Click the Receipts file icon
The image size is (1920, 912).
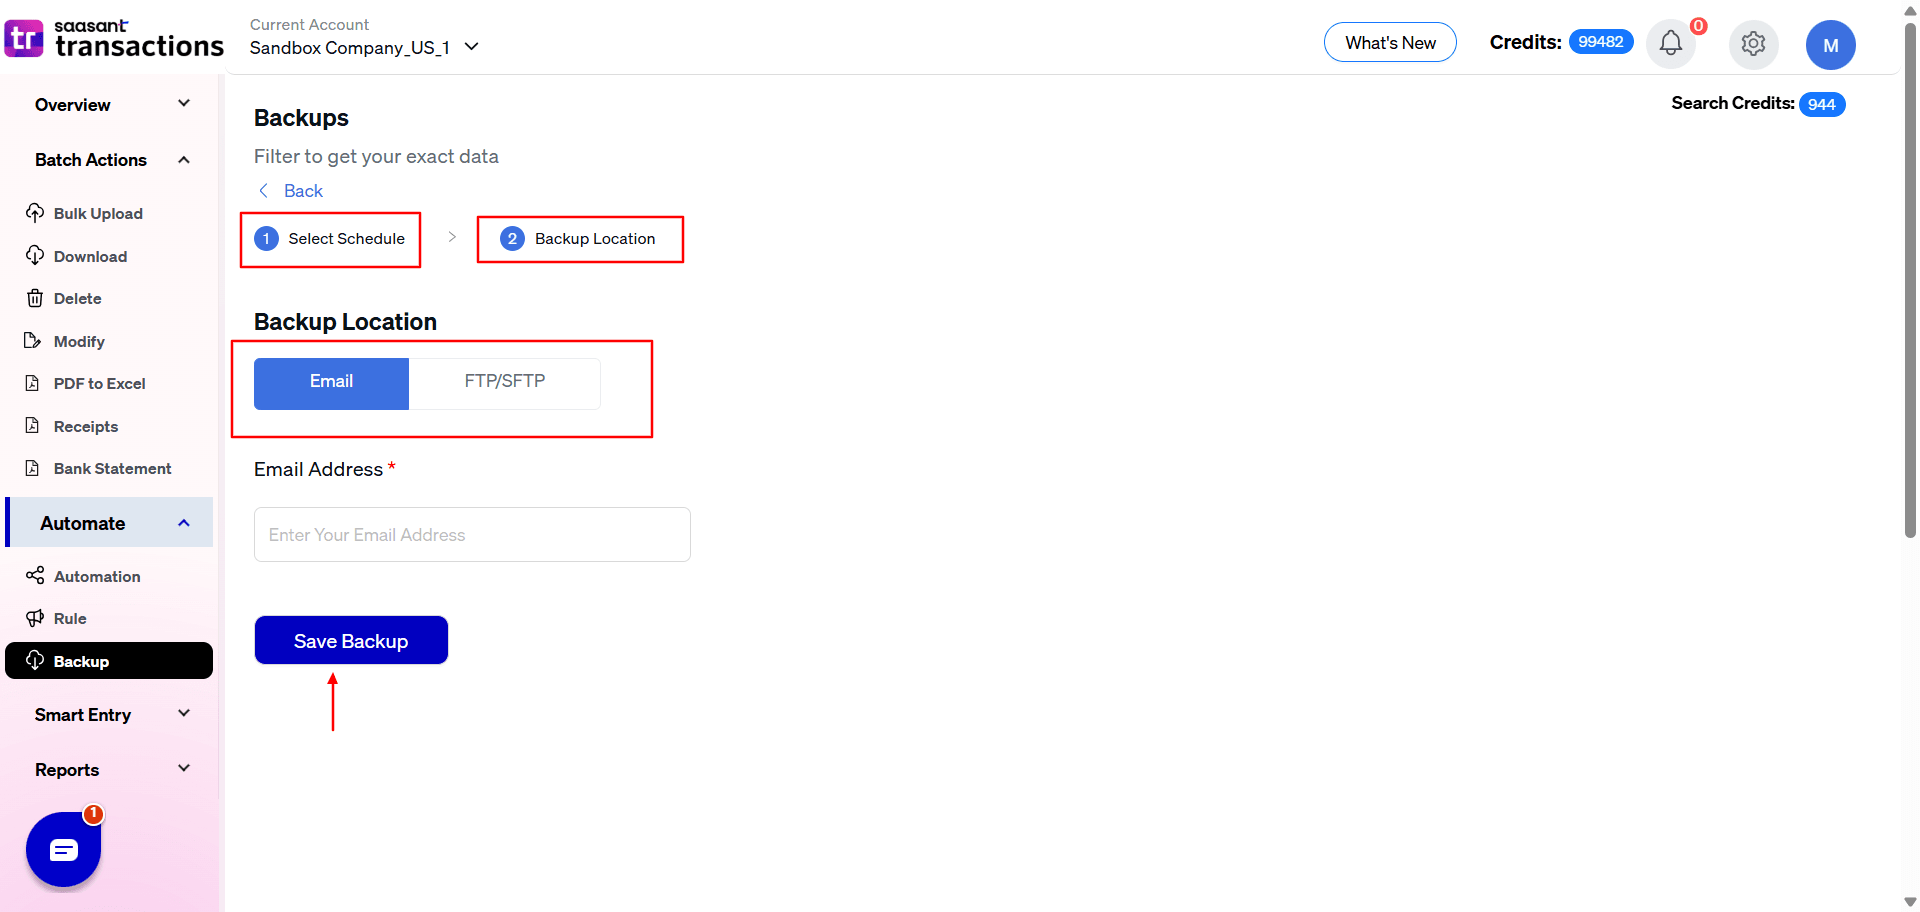click(33, 426)
